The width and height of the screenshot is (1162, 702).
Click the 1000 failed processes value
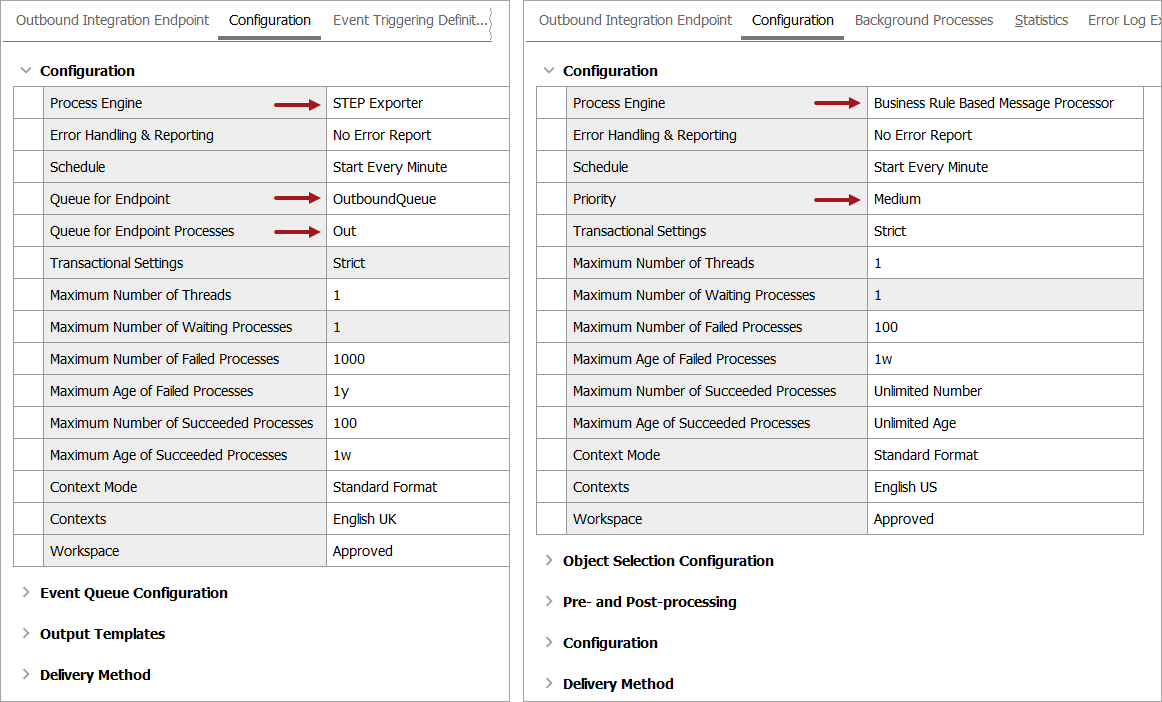[349, 359]
